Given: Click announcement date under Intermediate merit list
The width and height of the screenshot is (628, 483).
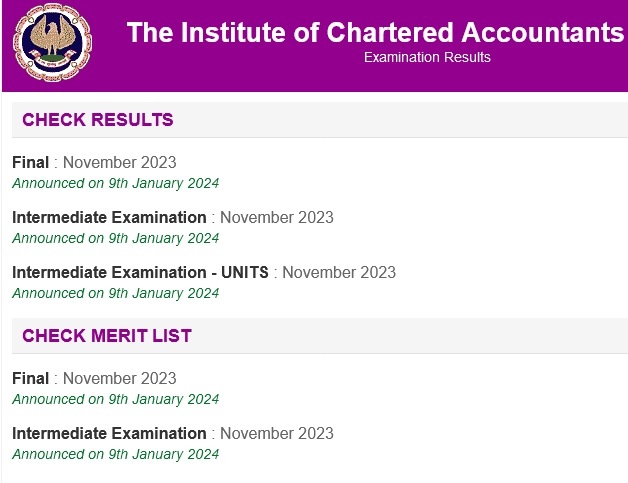Looking at the screenshot, I should 116,454.
